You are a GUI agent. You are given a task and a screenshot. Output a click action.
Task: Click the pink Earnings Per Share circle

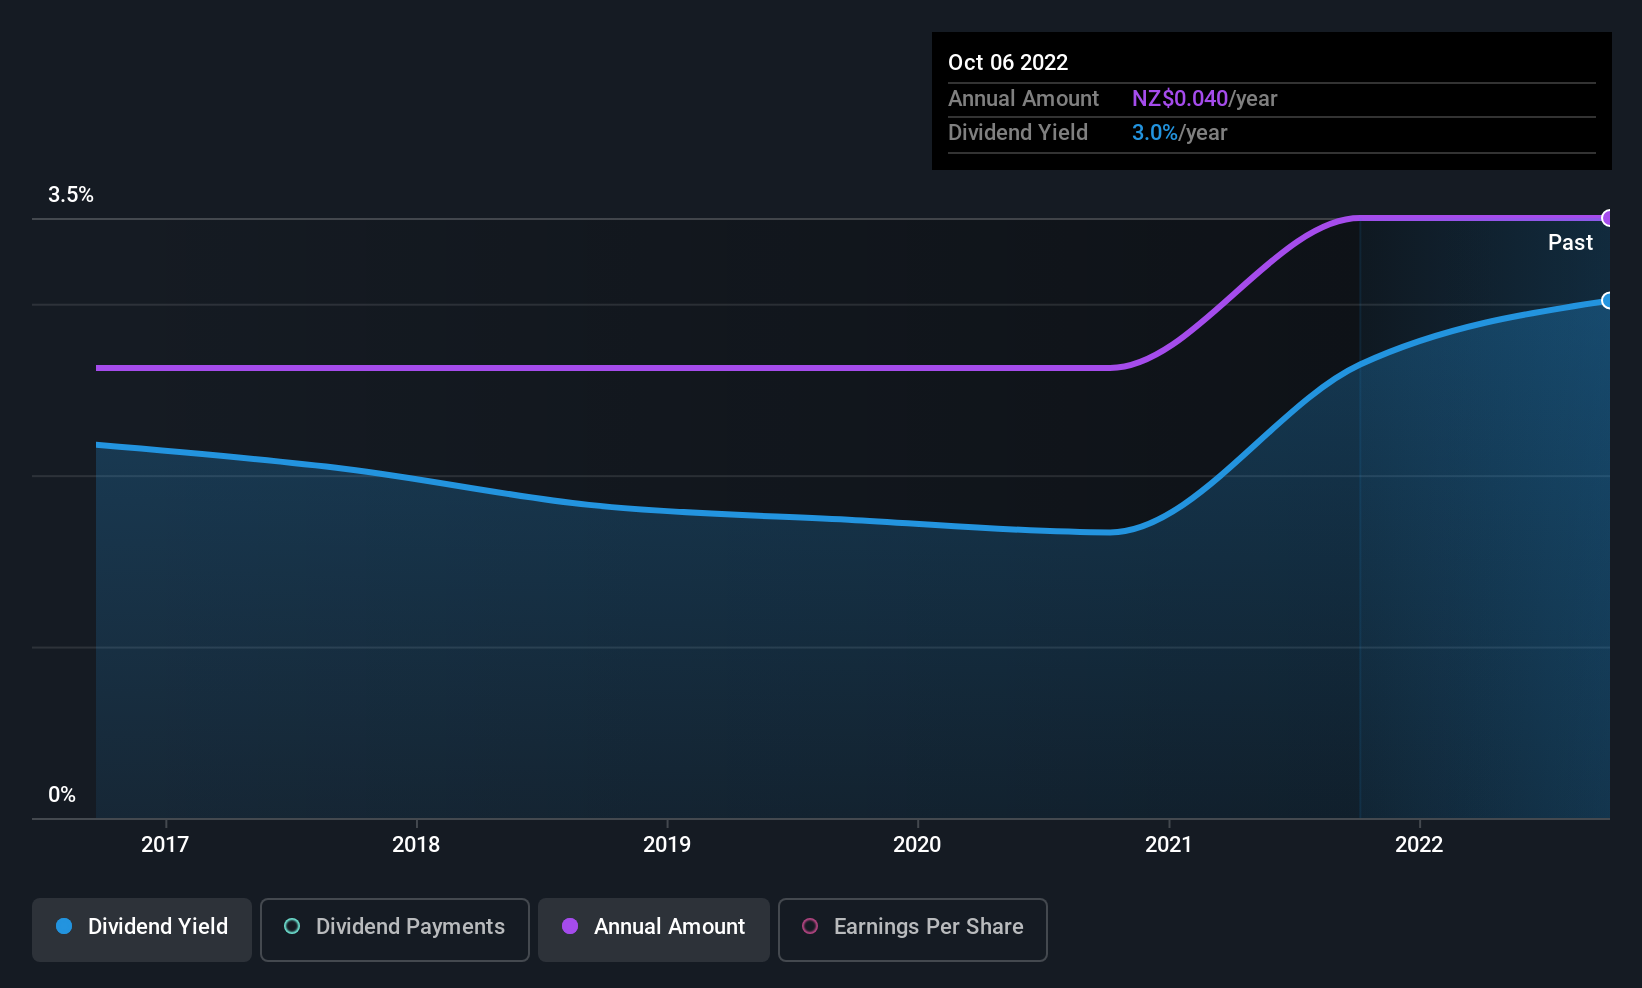(810, 926)
